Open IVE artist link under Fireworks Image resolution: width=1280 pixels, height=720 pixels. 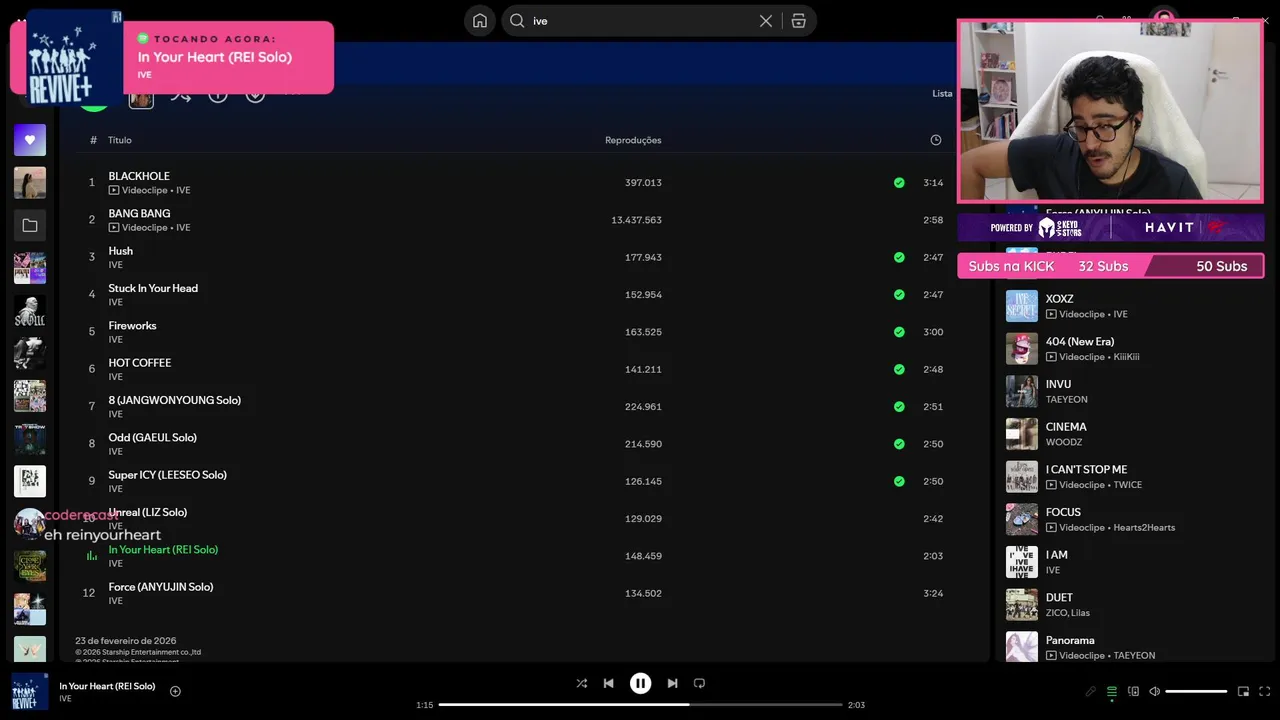[x=115, y=340]
